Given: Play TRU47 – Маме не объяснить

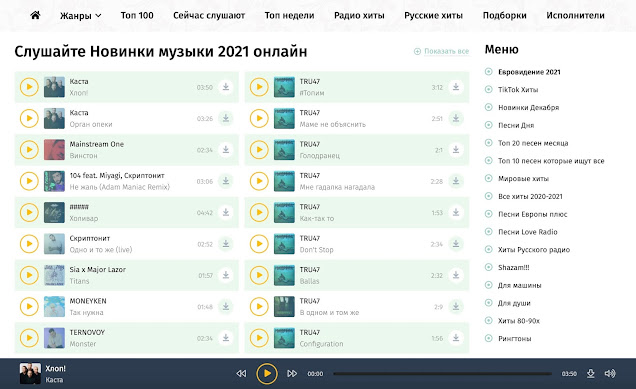Looking at the screenshot, I should [x=259, y=118].
